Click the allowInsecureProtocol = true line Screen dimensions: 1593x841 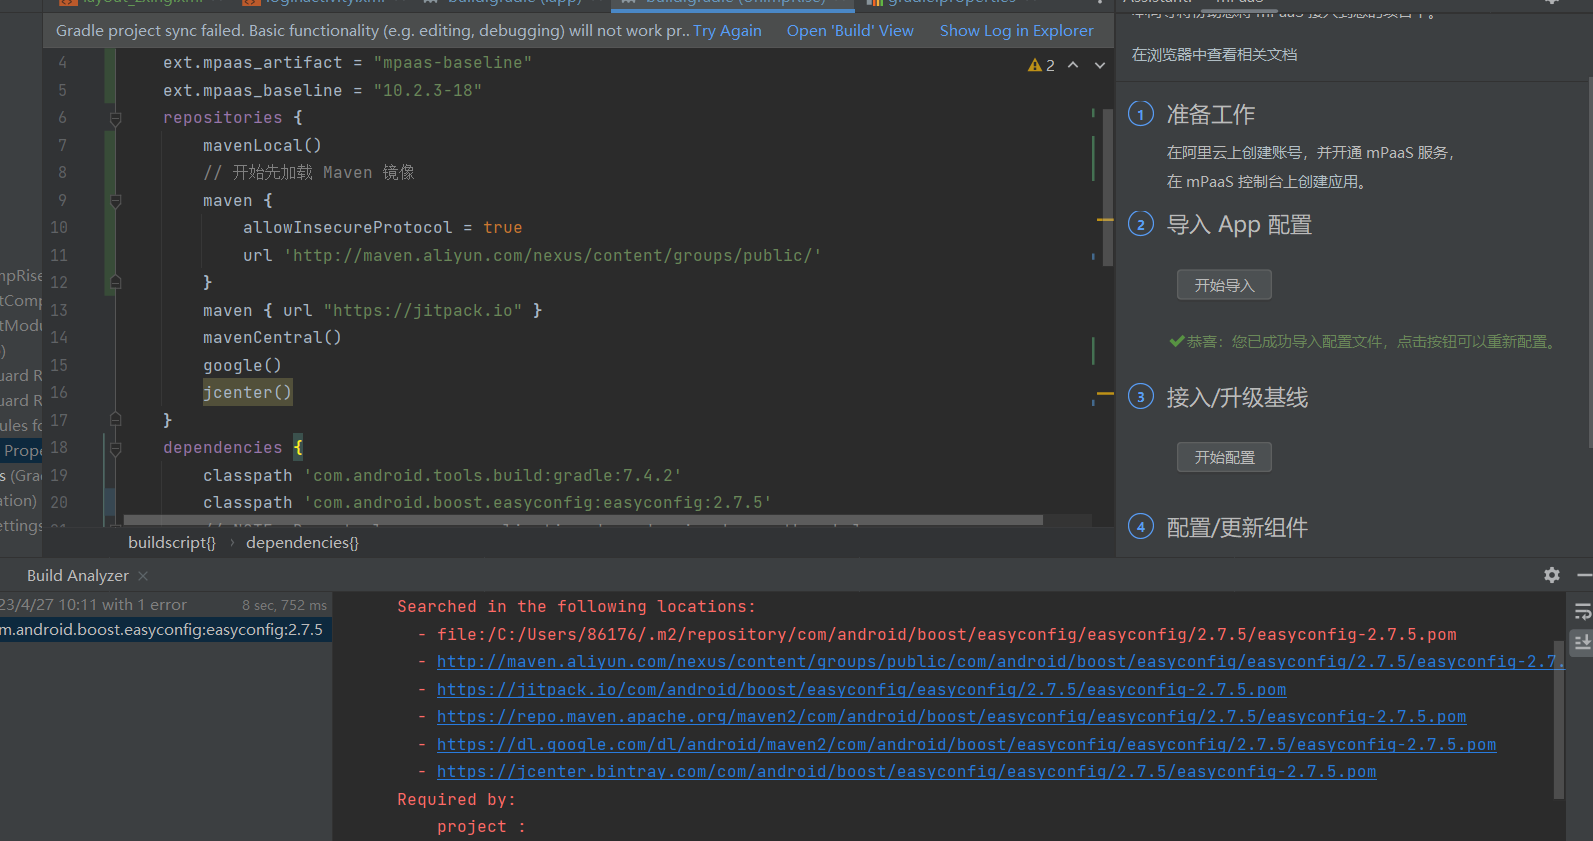tap(382, 228)
